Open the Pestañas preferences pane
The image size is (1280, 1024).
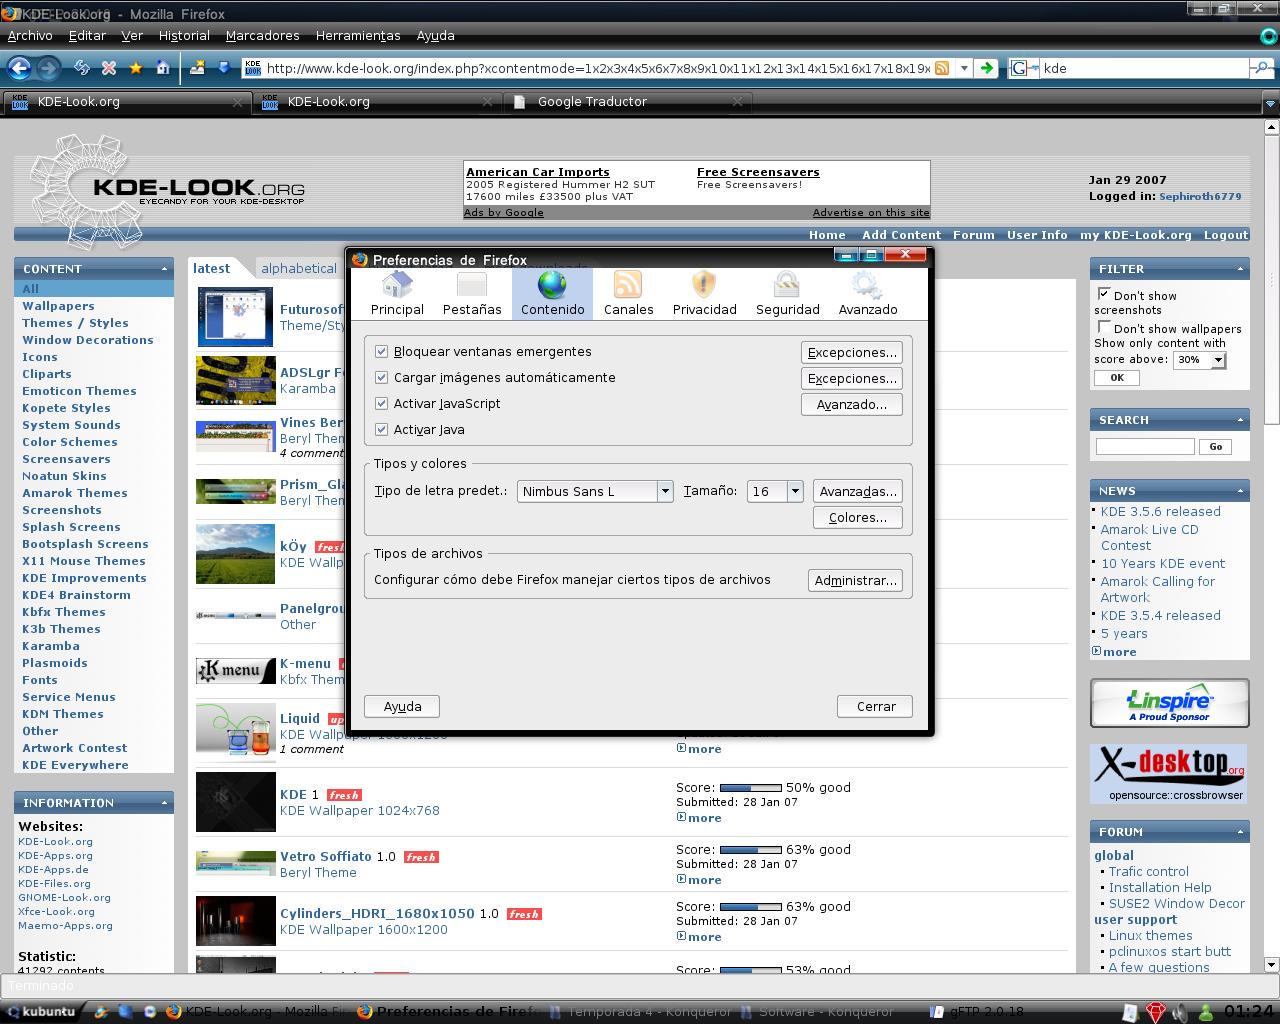[x=472, y=294]
